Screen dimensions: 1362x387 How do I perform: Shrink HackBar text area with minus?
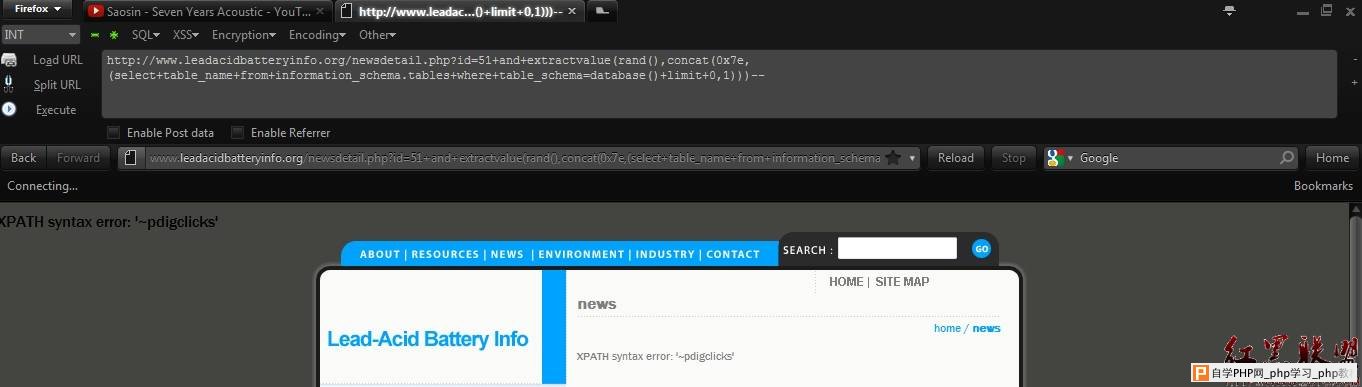pos(1354,59)
